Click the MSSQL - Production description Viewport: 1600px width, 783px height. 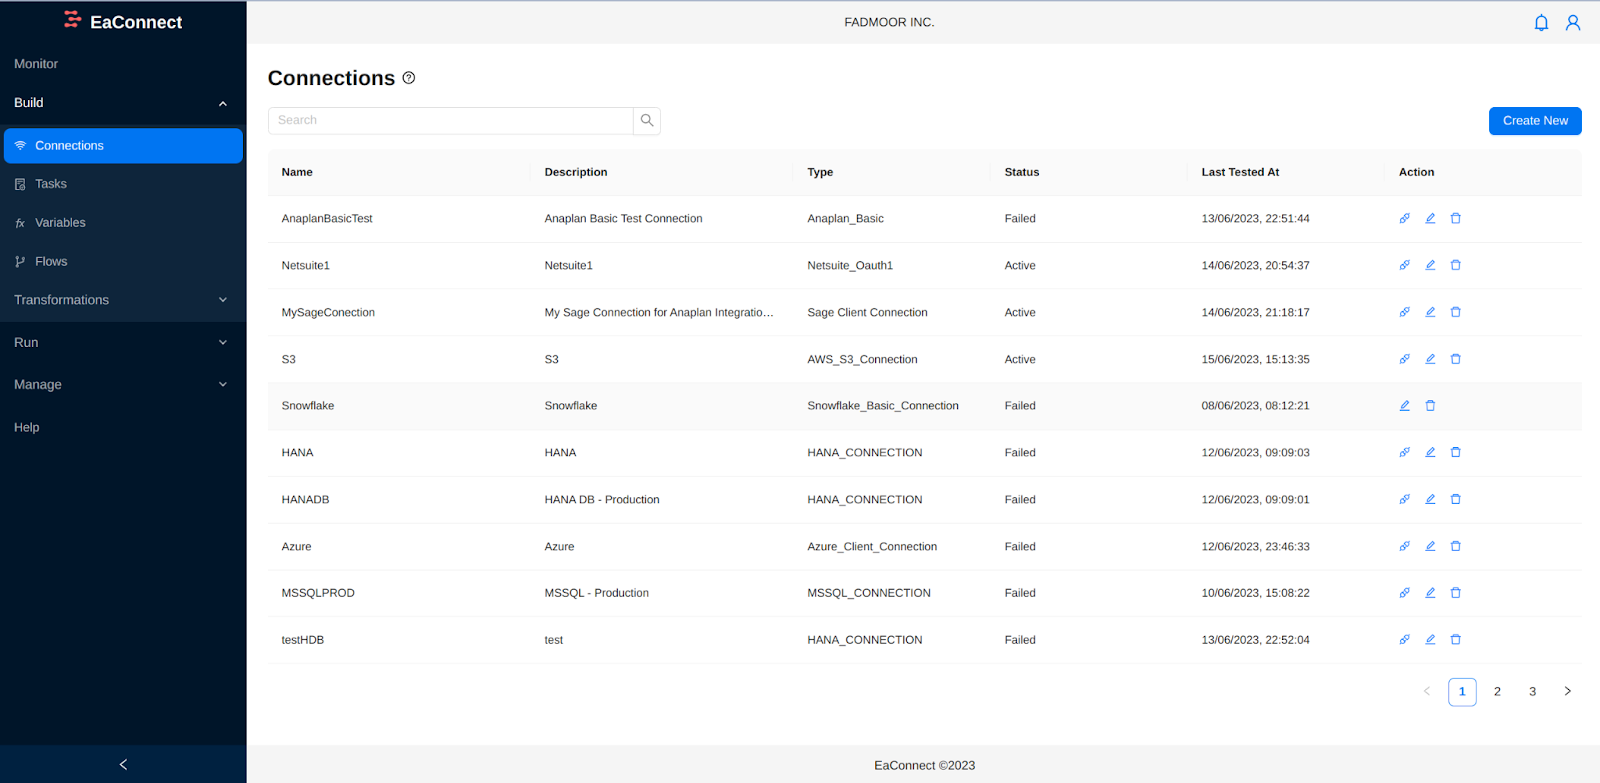tap(596, 593)
